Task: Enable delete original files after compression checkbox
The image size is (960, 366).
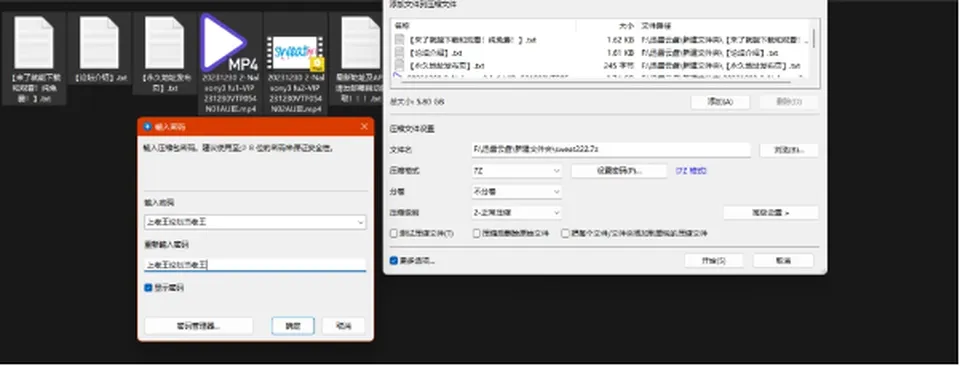Action: pos(476,234)
